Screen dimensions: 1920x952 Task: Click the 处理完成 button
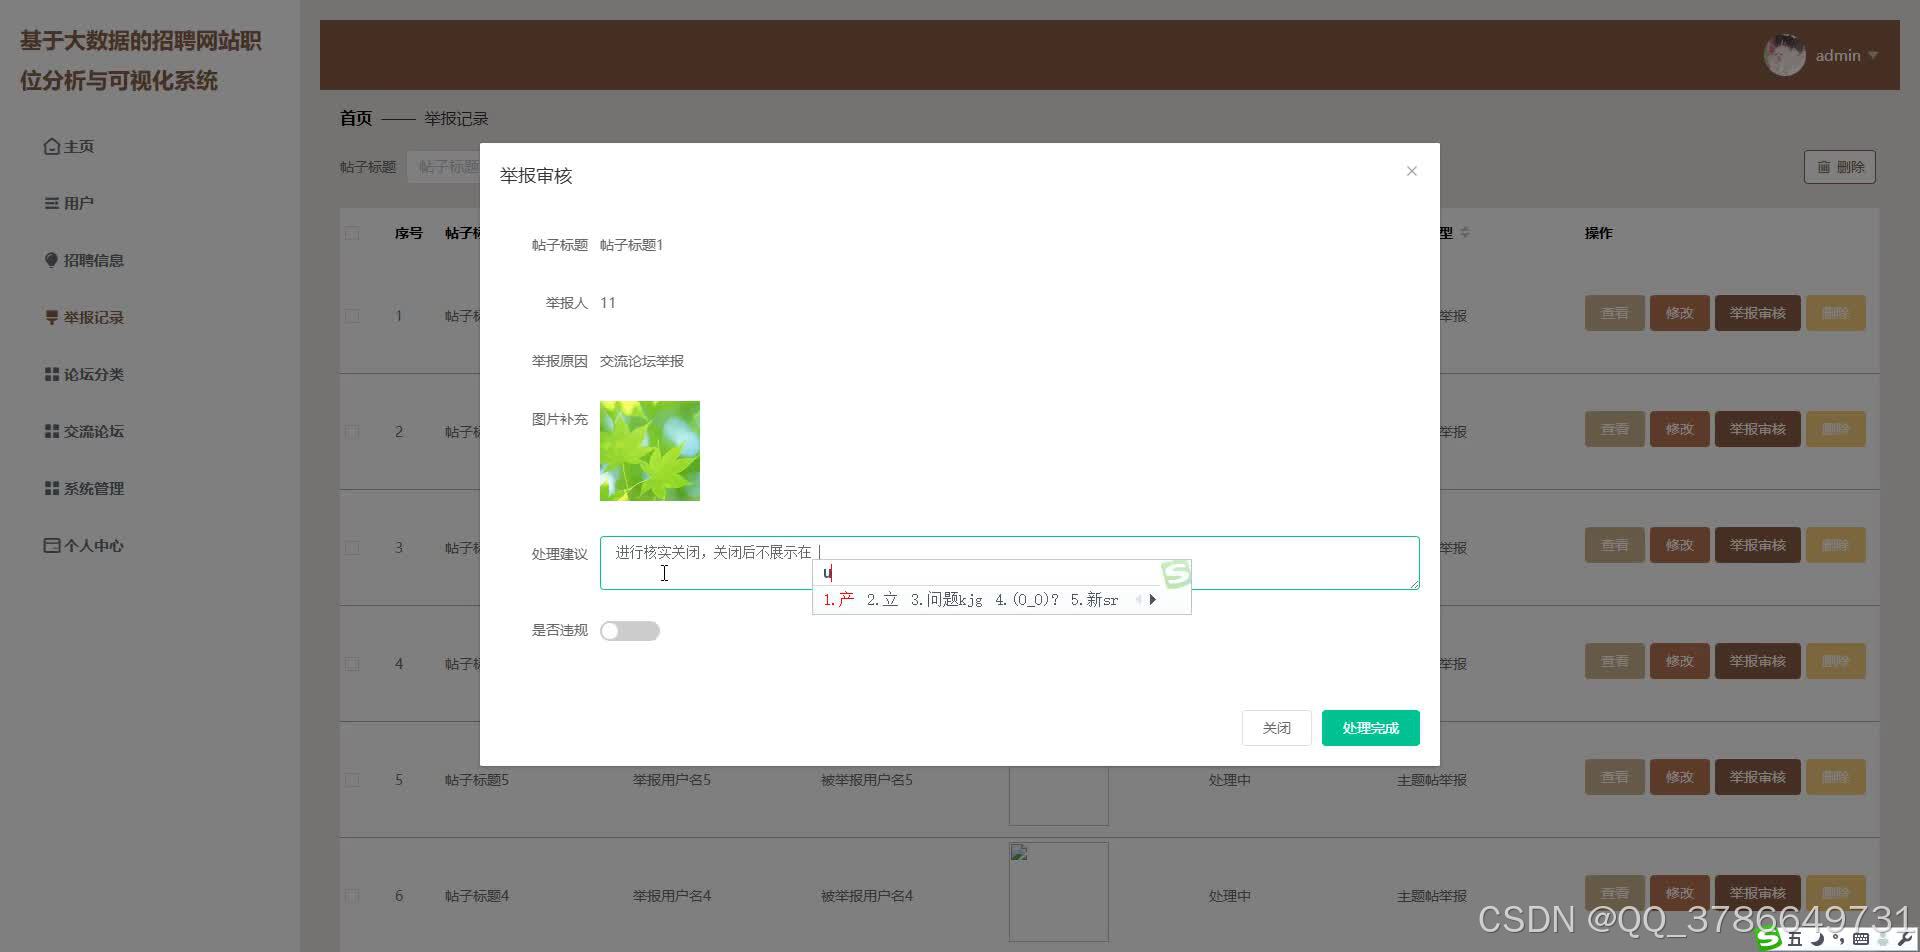[x=1370, y=728]
